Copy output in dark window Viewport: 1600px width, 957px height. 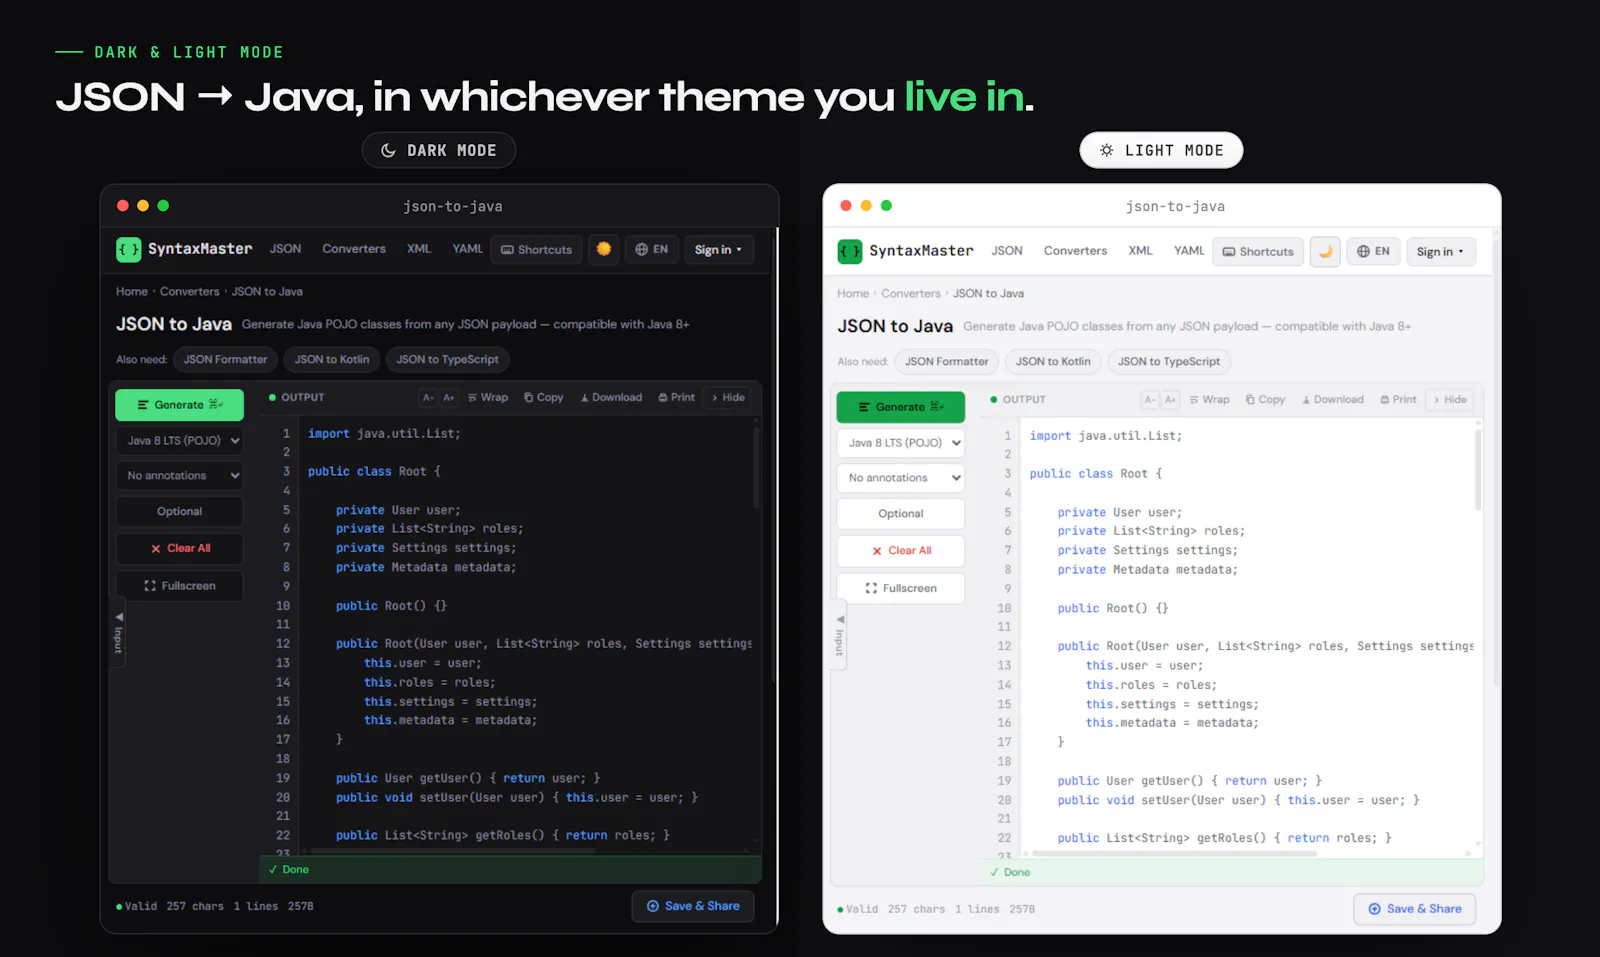(544, 397)
